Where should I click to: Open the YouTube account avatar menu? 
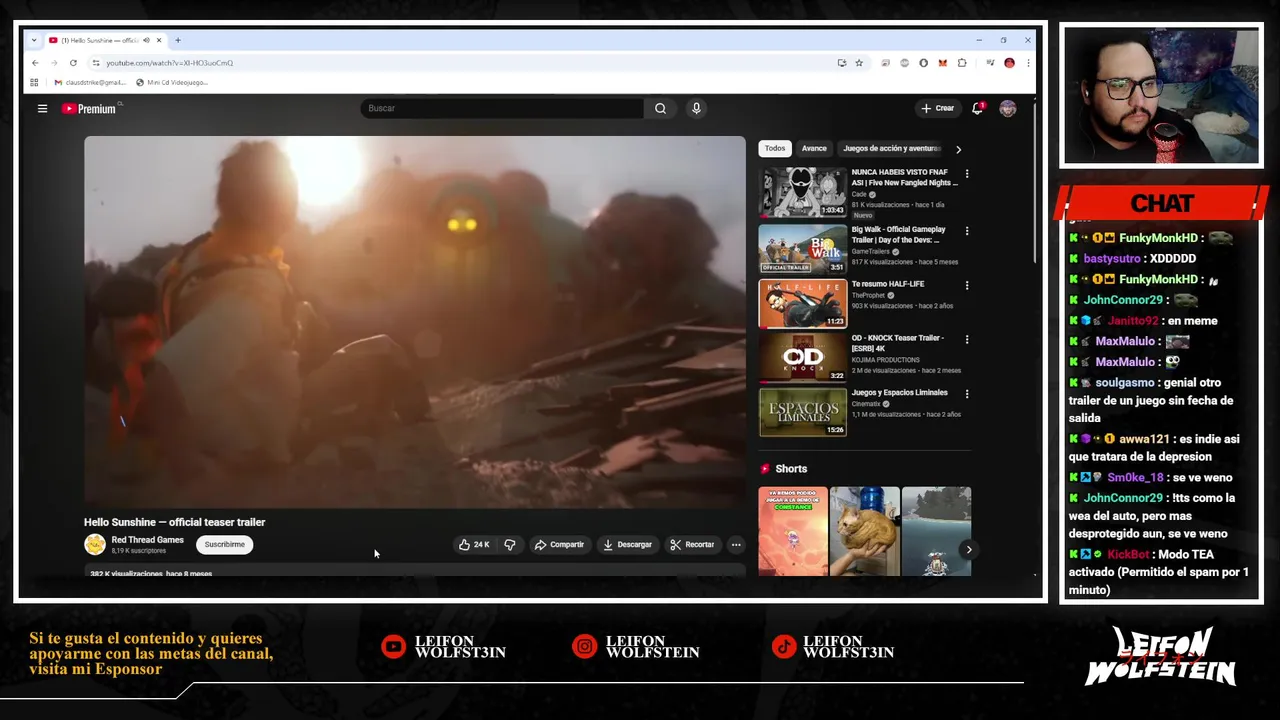coord(1008,108)
